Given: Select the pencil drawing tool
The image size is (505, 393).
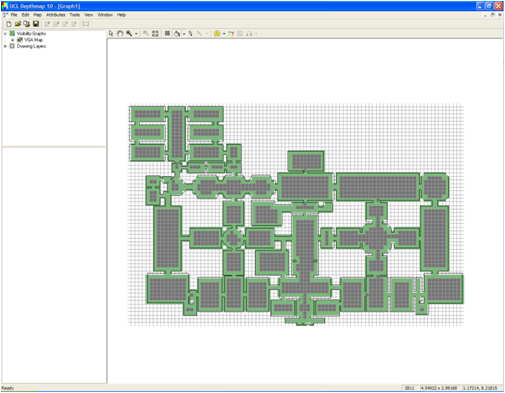Looking at the screenshot, I should tap(190, 33).
